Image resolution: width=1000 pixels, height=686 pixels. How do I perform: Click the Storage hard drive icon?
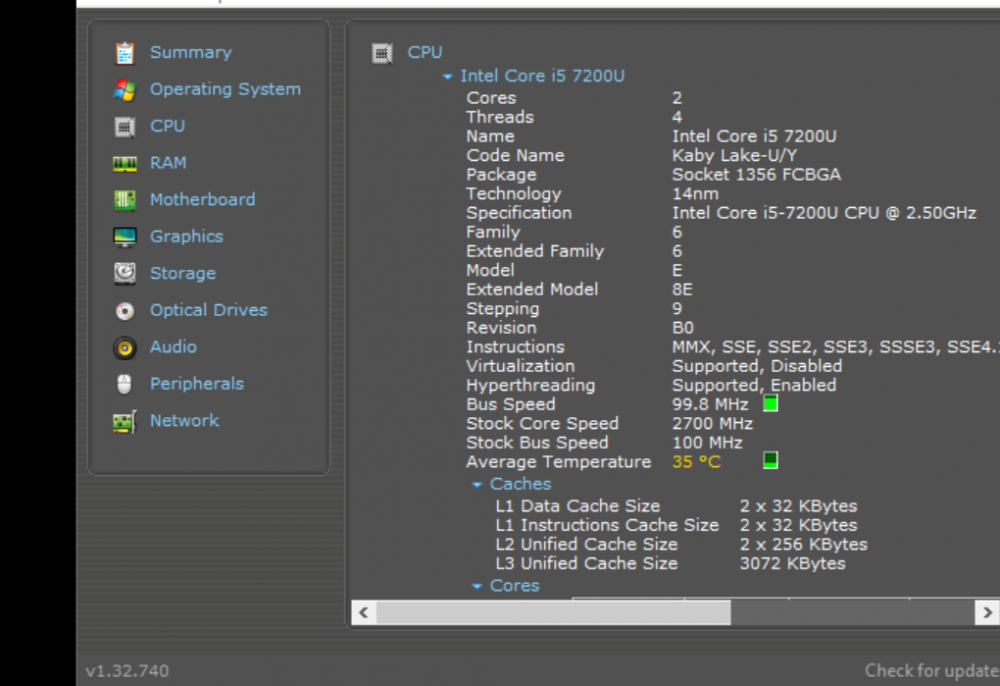click(124, 273)
